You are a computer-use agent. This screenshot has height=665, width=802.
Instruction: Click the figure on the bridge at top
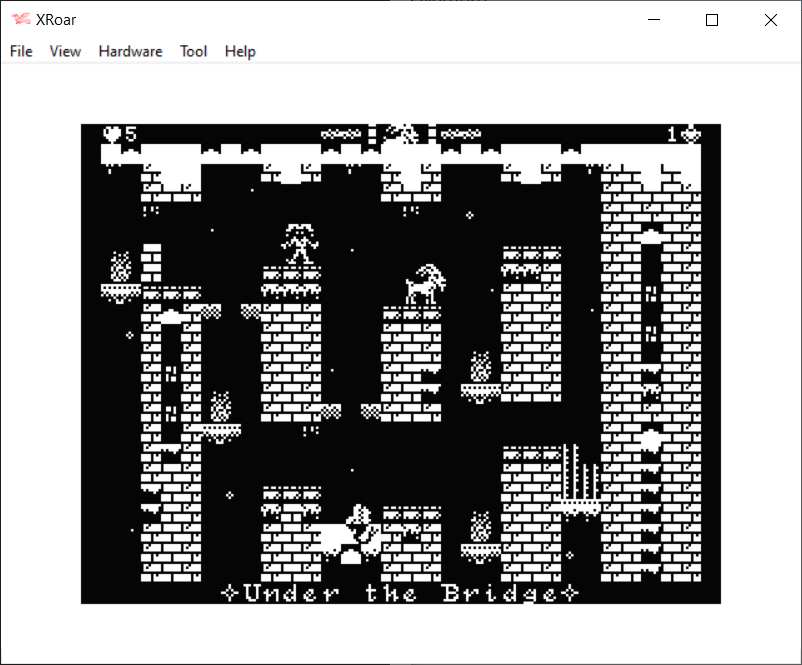[x=402, y=133]
